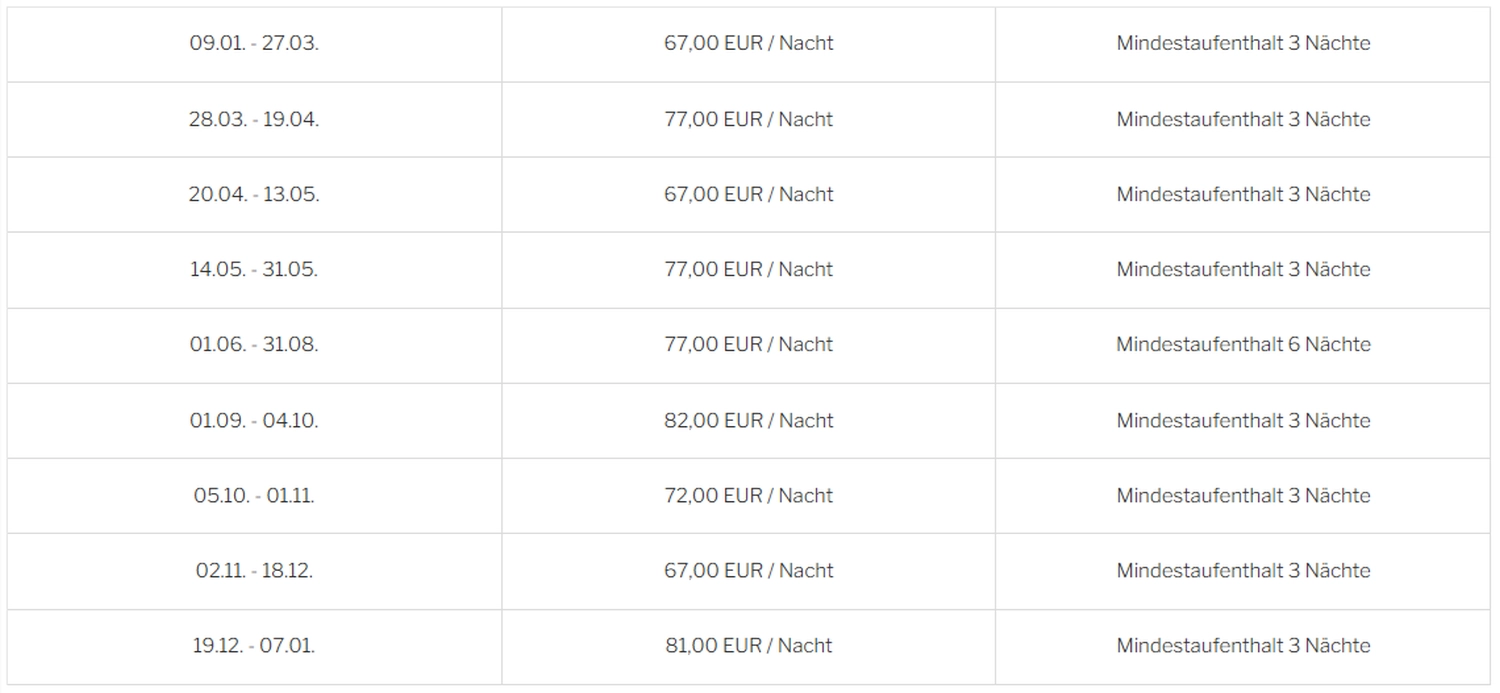
Task: Select the date range 14.05. - 31.05.
Action: click(254, 269)
